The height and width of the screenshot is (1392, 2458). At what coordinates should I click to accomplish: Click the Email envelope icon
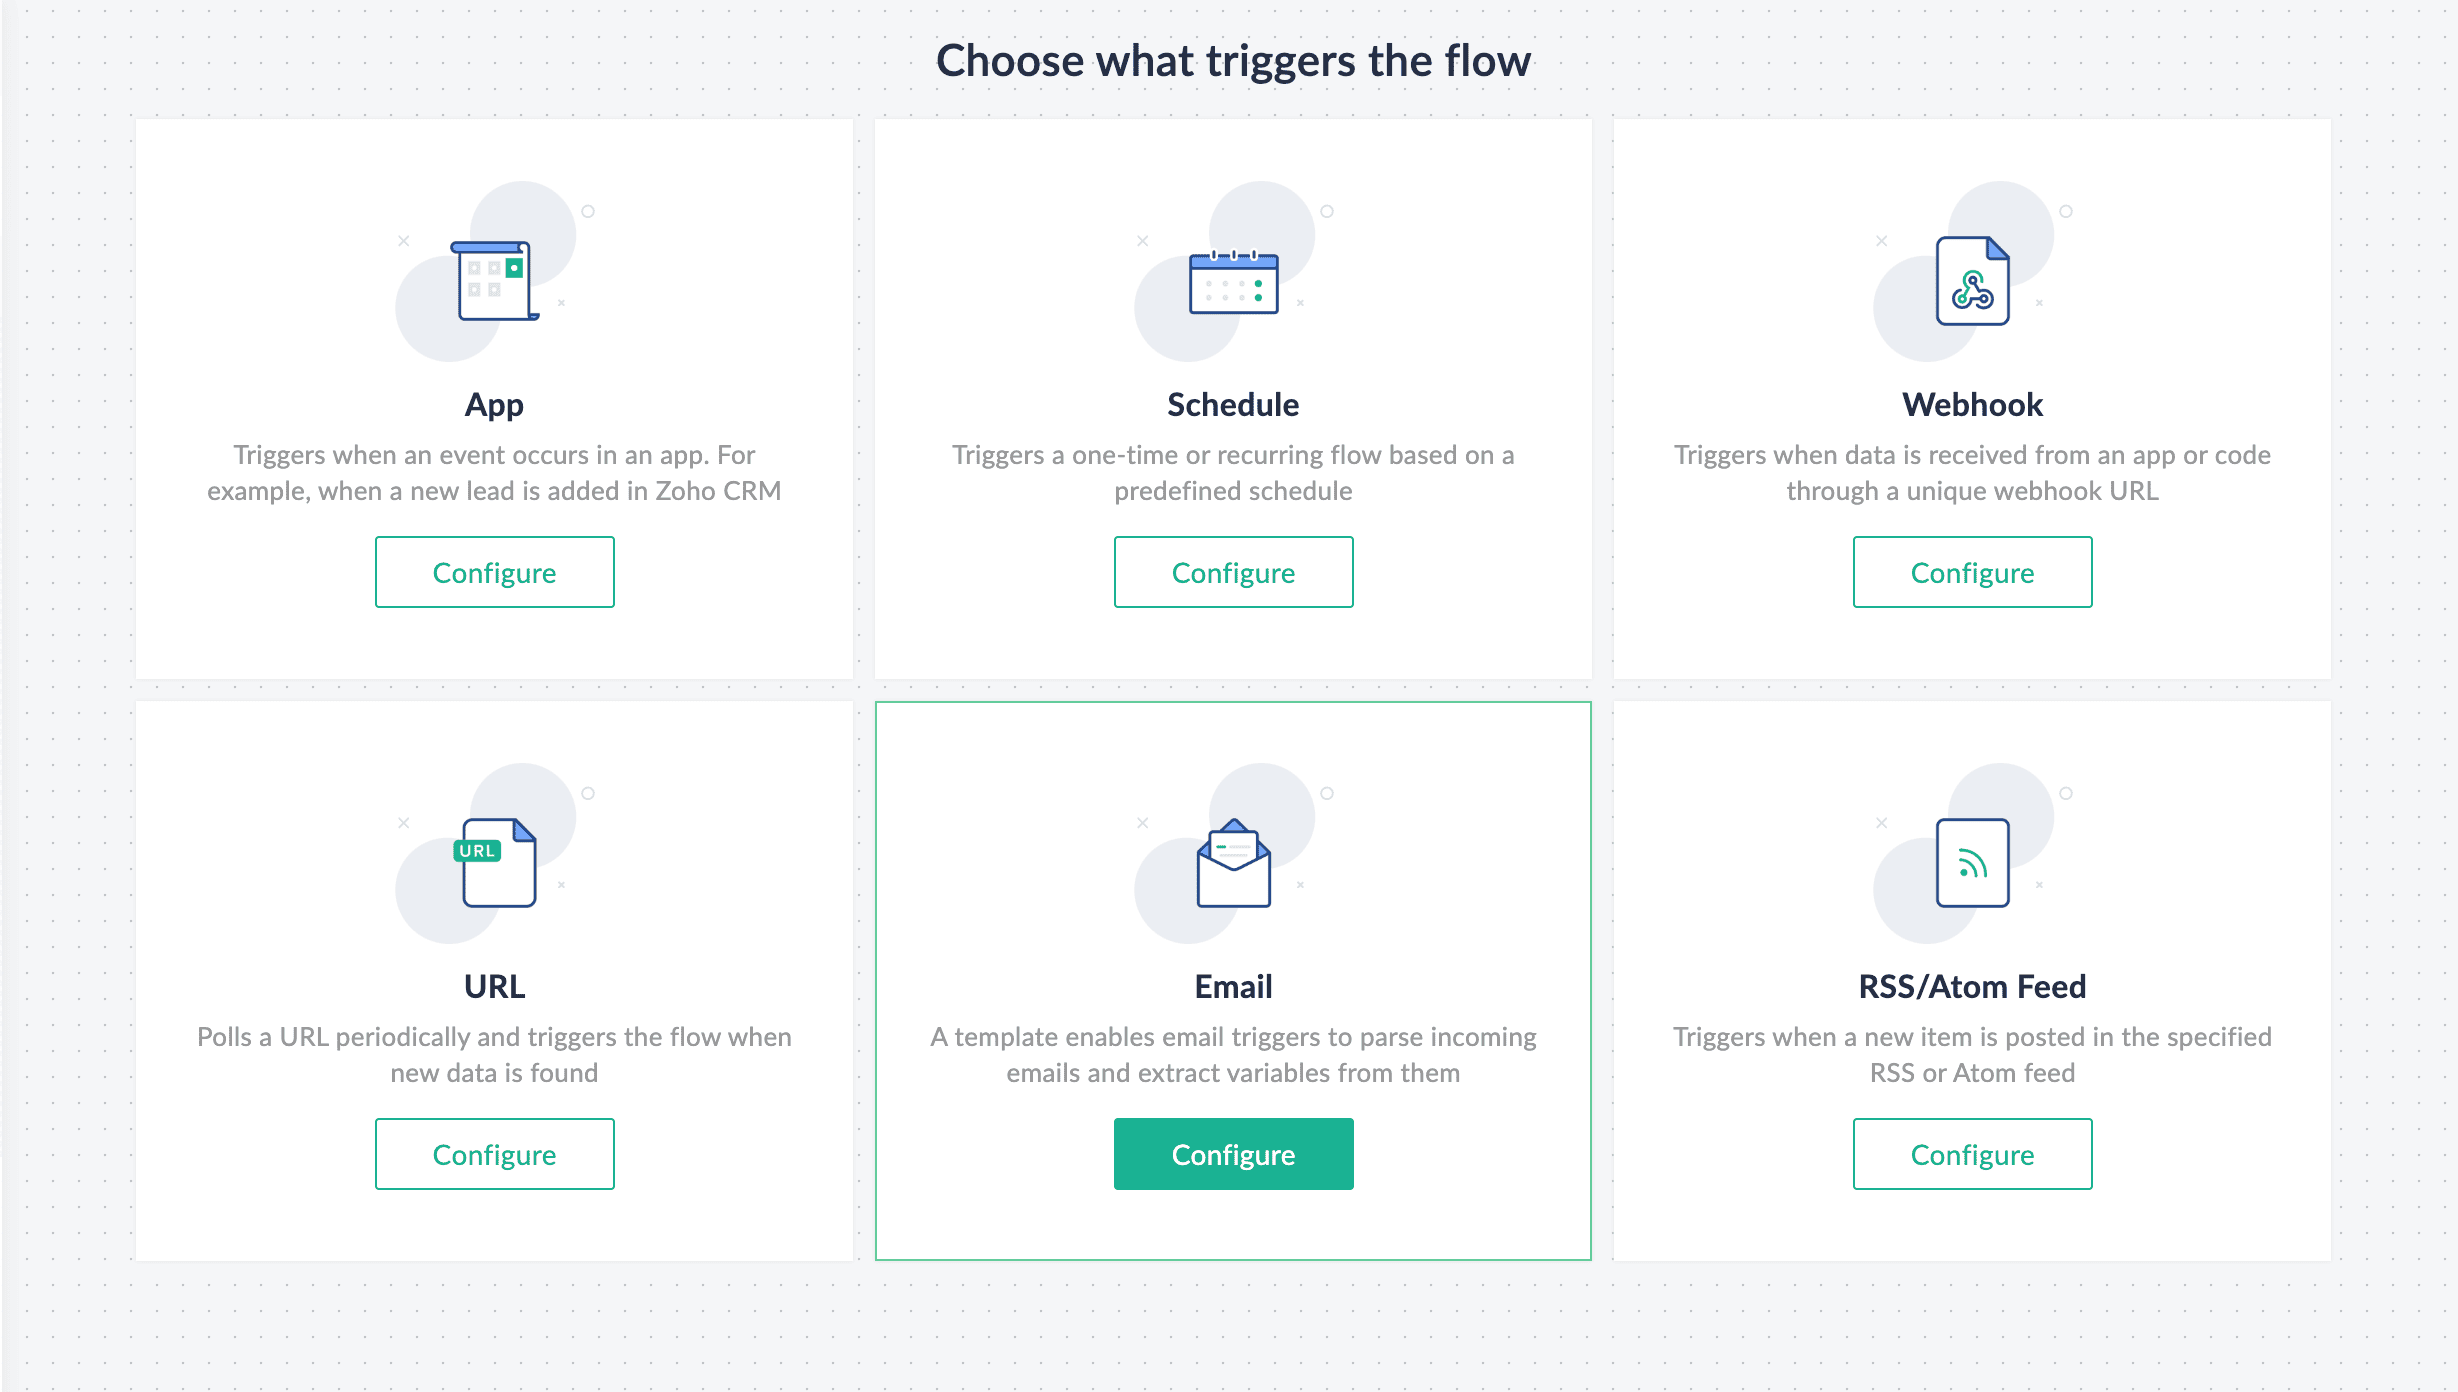[1233, 863]
